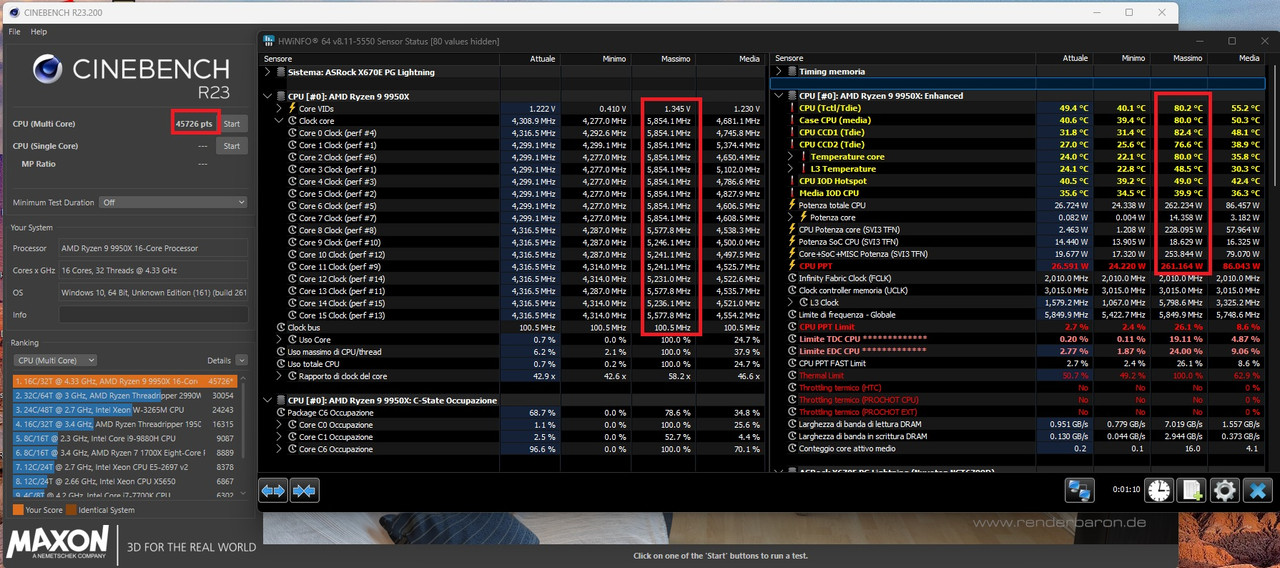This screenshot has height=568, width=1280.
Task: Collapse the C-State Occupazione group
Action: [267, 400]
